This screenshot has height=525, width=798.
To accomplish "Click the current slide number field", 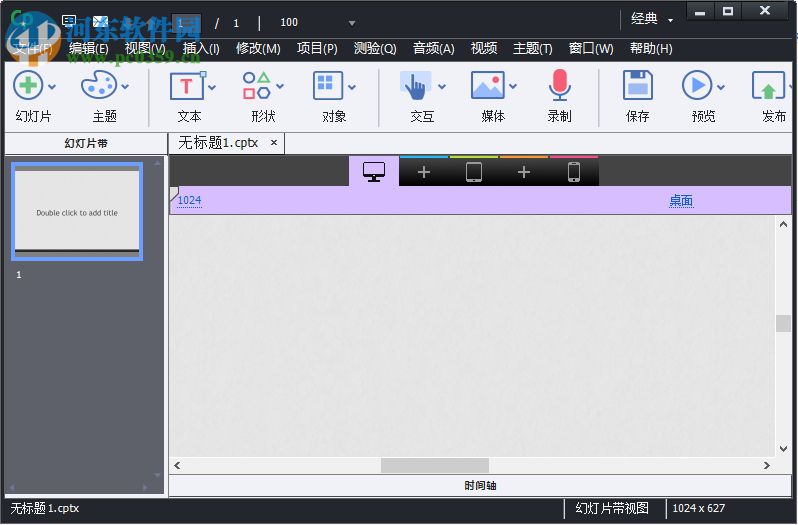I will tap(185, 23).
